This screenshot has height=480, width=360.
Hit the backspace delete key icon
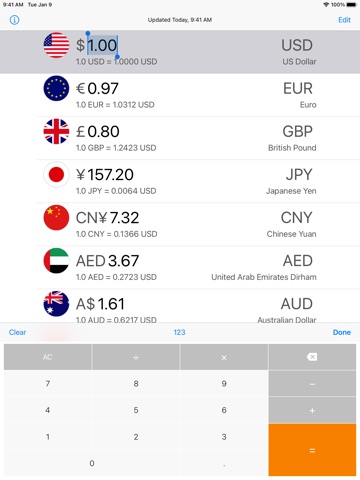click(x=312, y=357)
